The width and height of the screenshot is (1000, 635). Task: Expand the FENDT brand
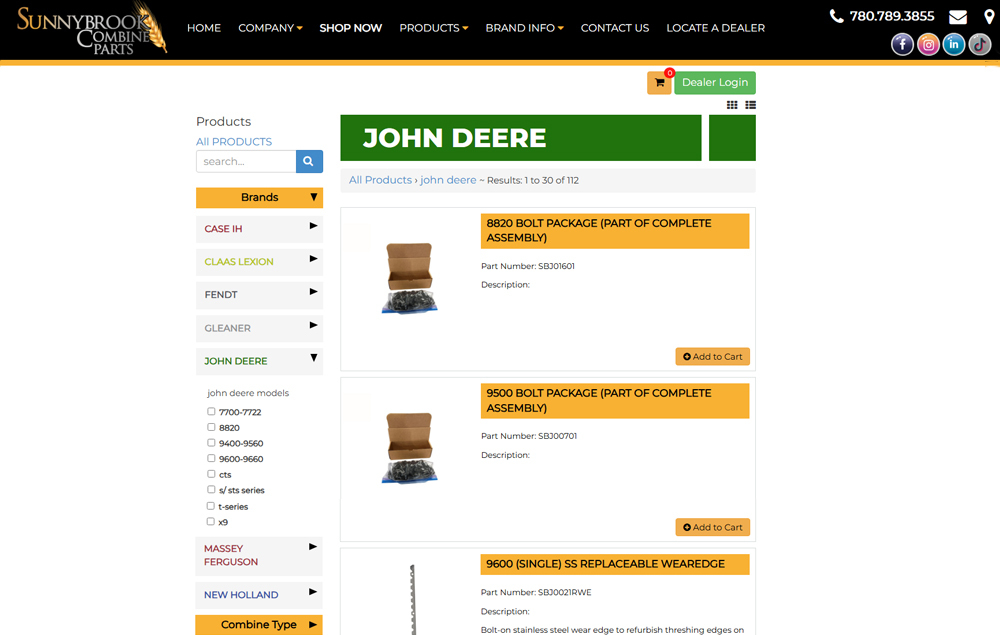pos(260,295)
